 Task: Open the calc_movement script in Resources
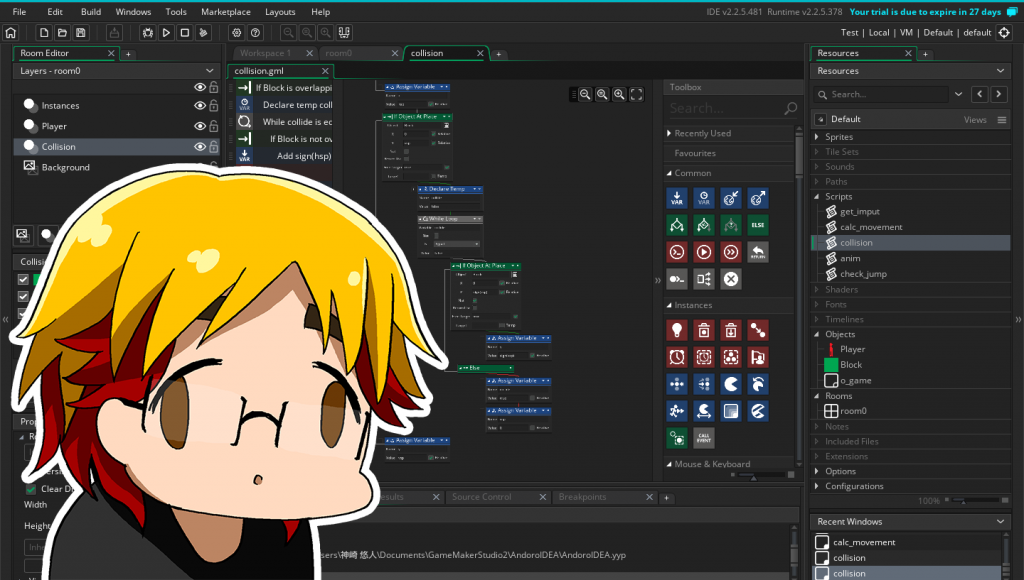pos(870,227)
